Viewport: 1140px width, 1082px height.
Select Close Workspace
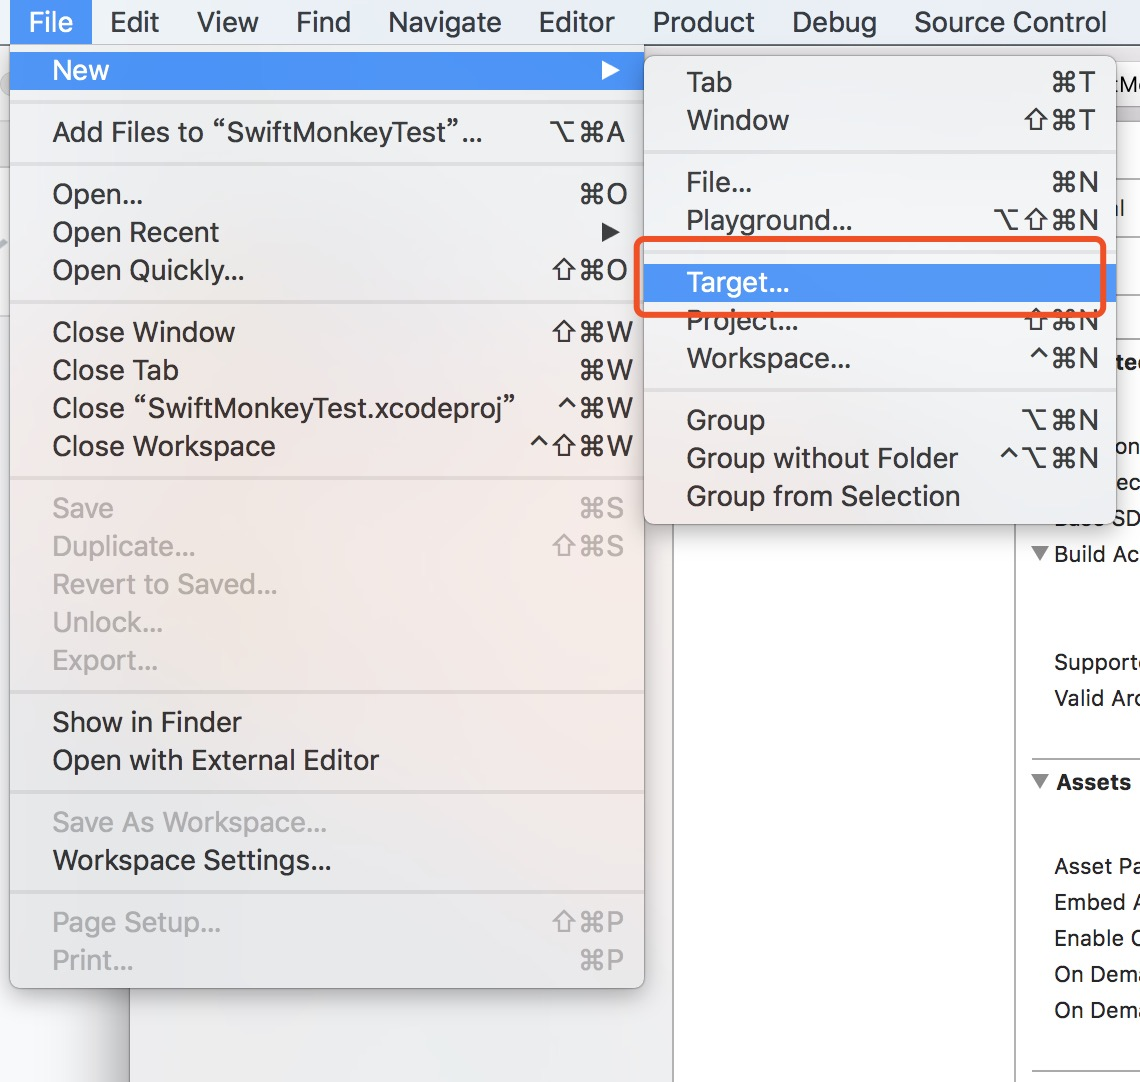pyautogui.click(x=327, y=446)
